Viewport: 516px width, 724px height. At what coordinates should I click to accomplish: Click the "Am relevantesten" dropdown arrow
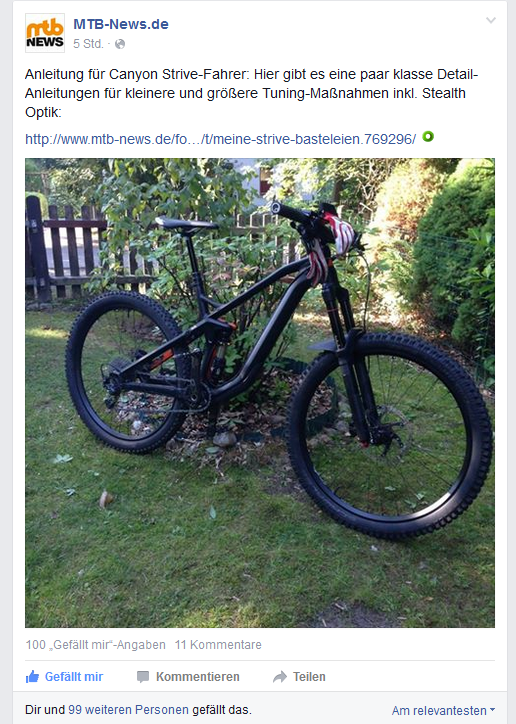(492, 710)
